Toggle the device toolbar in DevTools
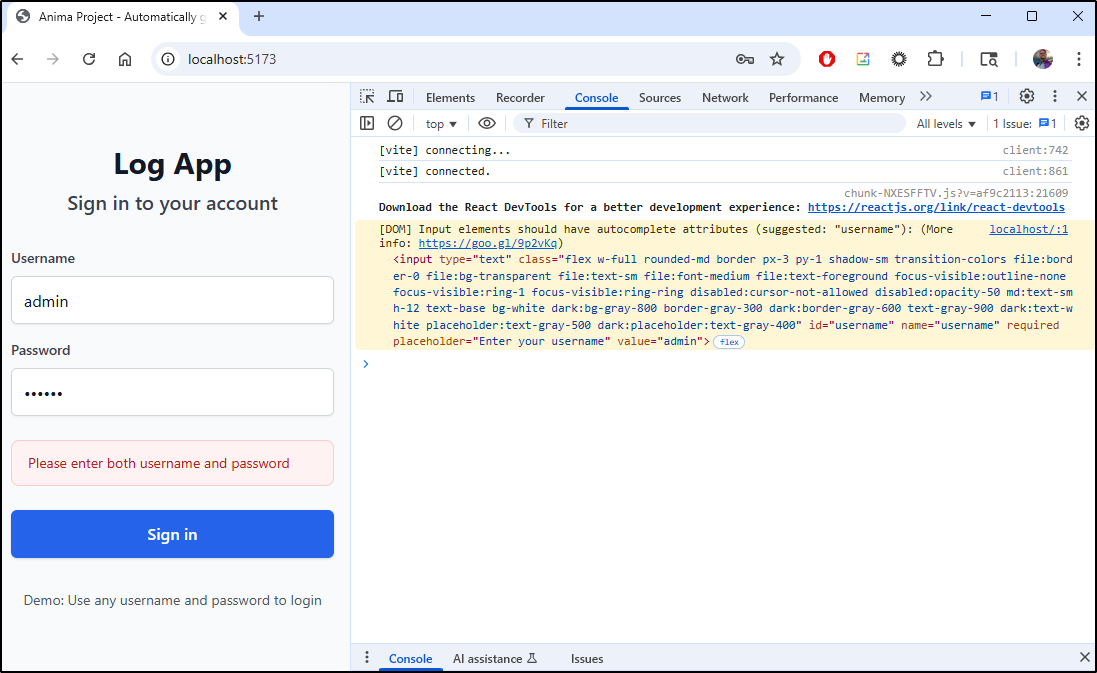 [x=395, y=97]
